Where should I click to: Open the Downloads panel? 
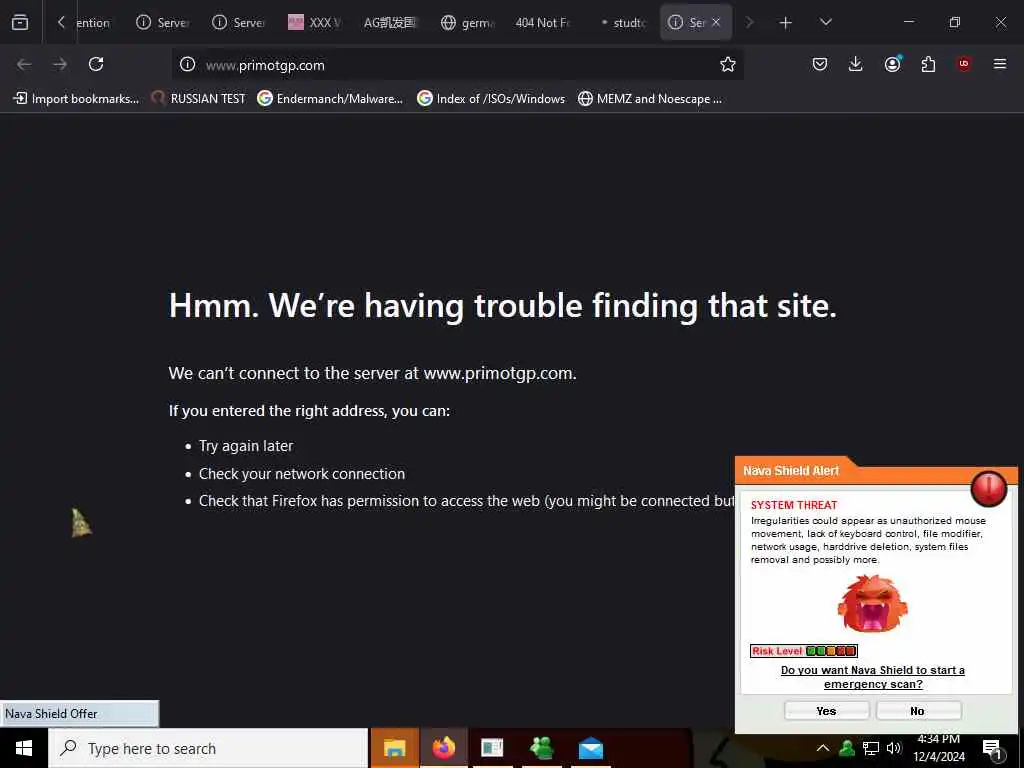point(856,64)
